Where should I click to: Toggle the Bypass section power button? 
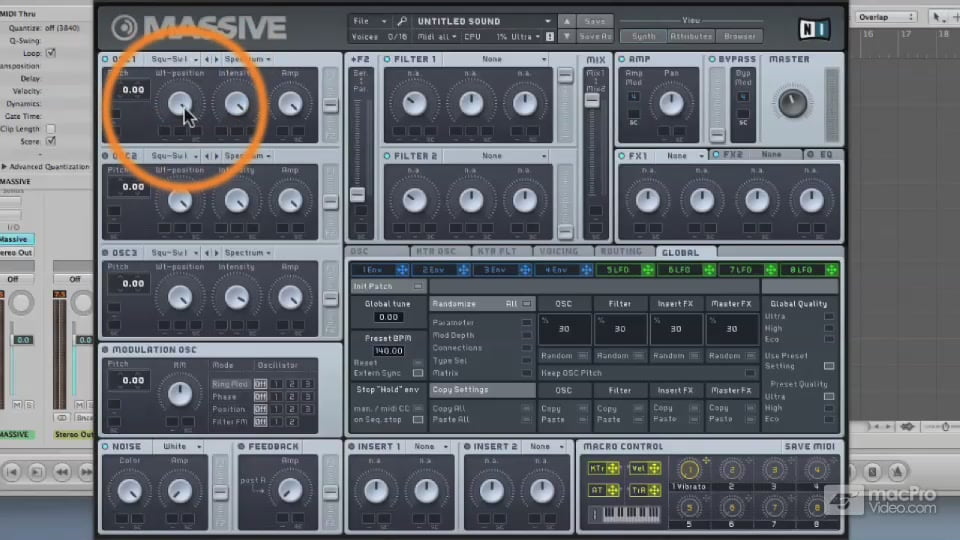pyautogui.click(x=712, y=59)
